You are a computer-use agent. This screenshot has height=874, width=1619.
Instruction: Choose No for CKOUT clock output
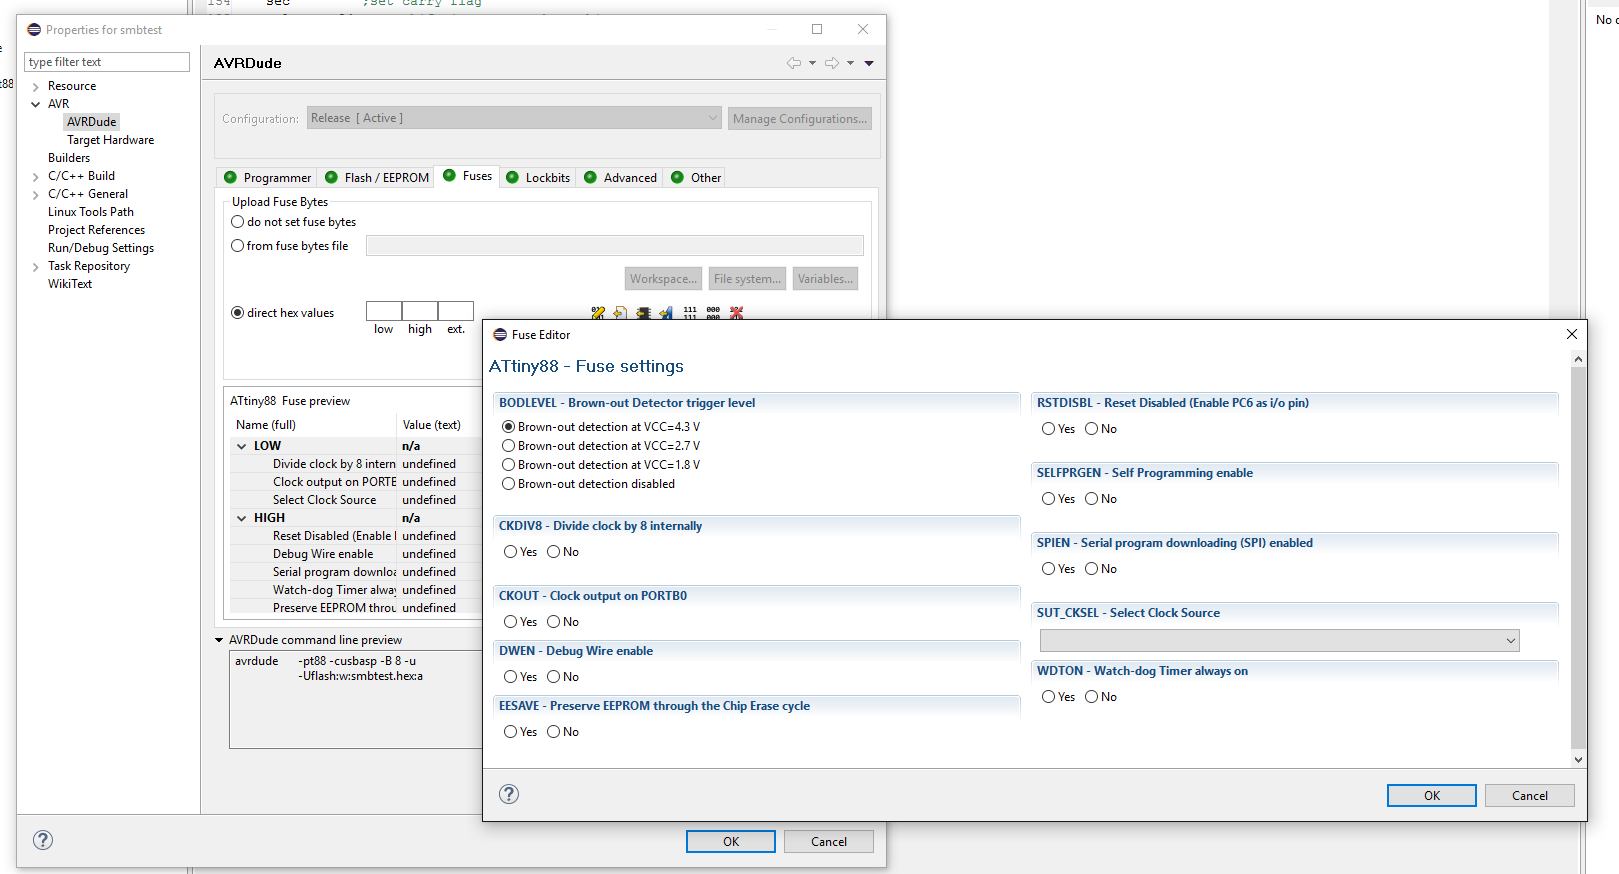coord(553,622)
